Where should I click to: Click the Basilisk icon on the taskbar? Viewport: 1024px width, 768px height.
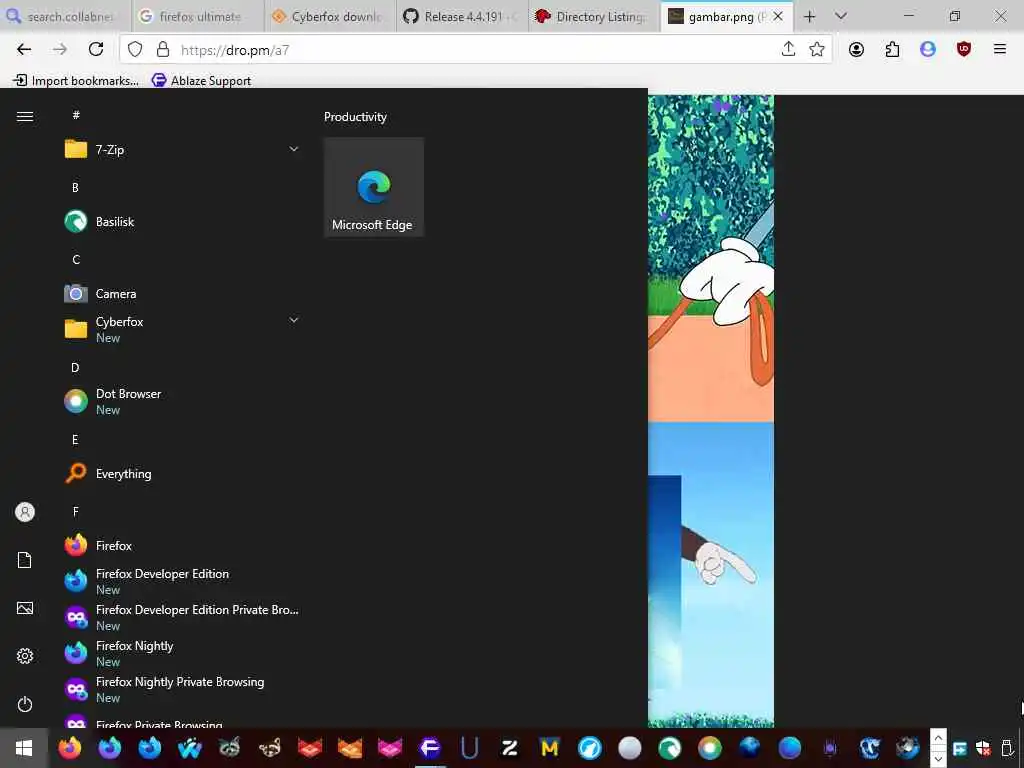[669, 748]
